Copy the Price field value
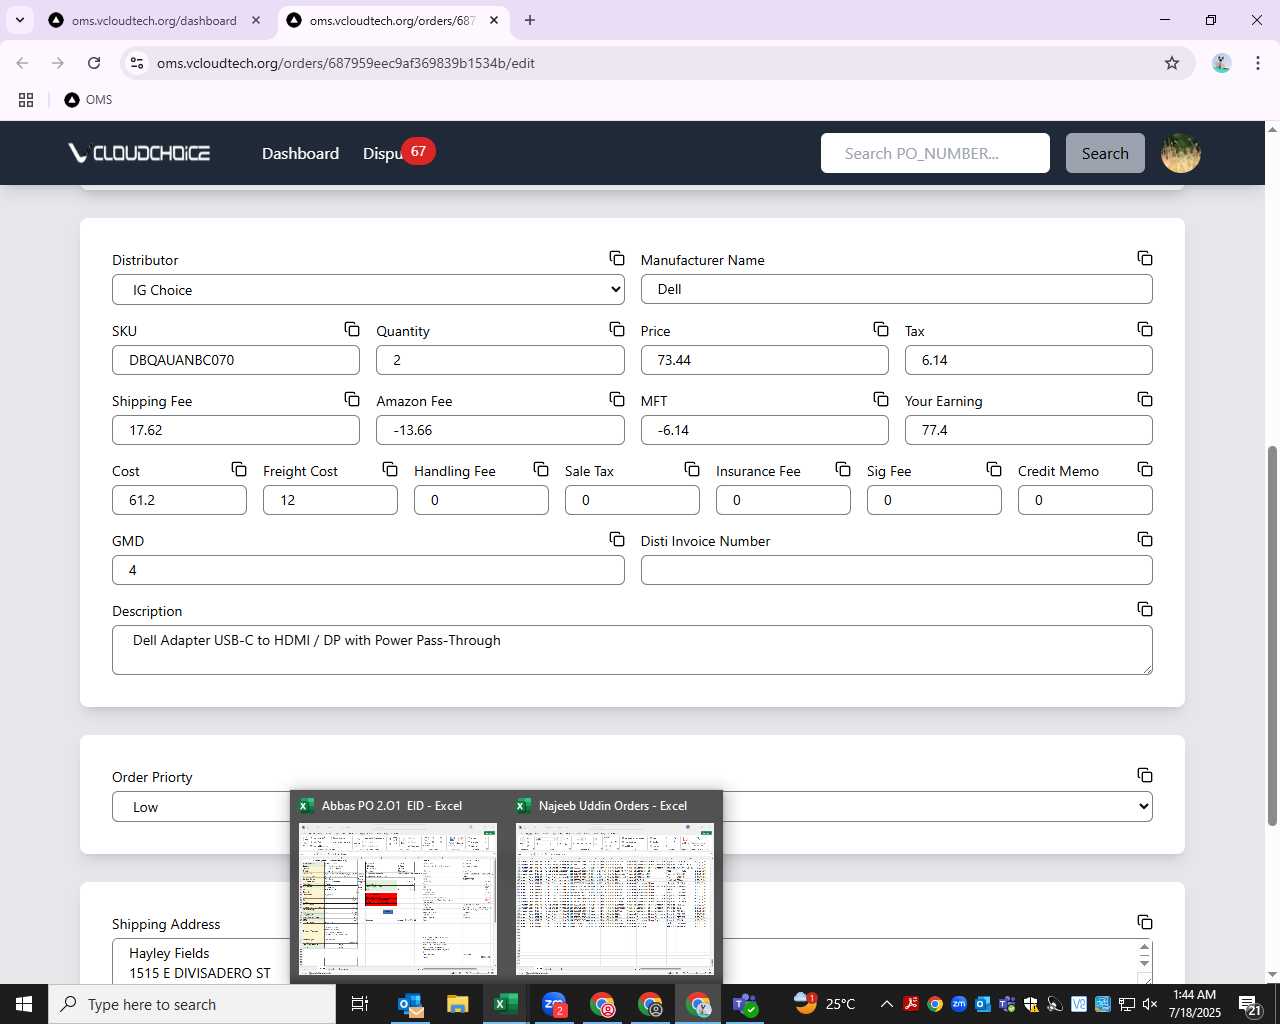This screenshot has height=1024, width=1280. coord(881,329)
